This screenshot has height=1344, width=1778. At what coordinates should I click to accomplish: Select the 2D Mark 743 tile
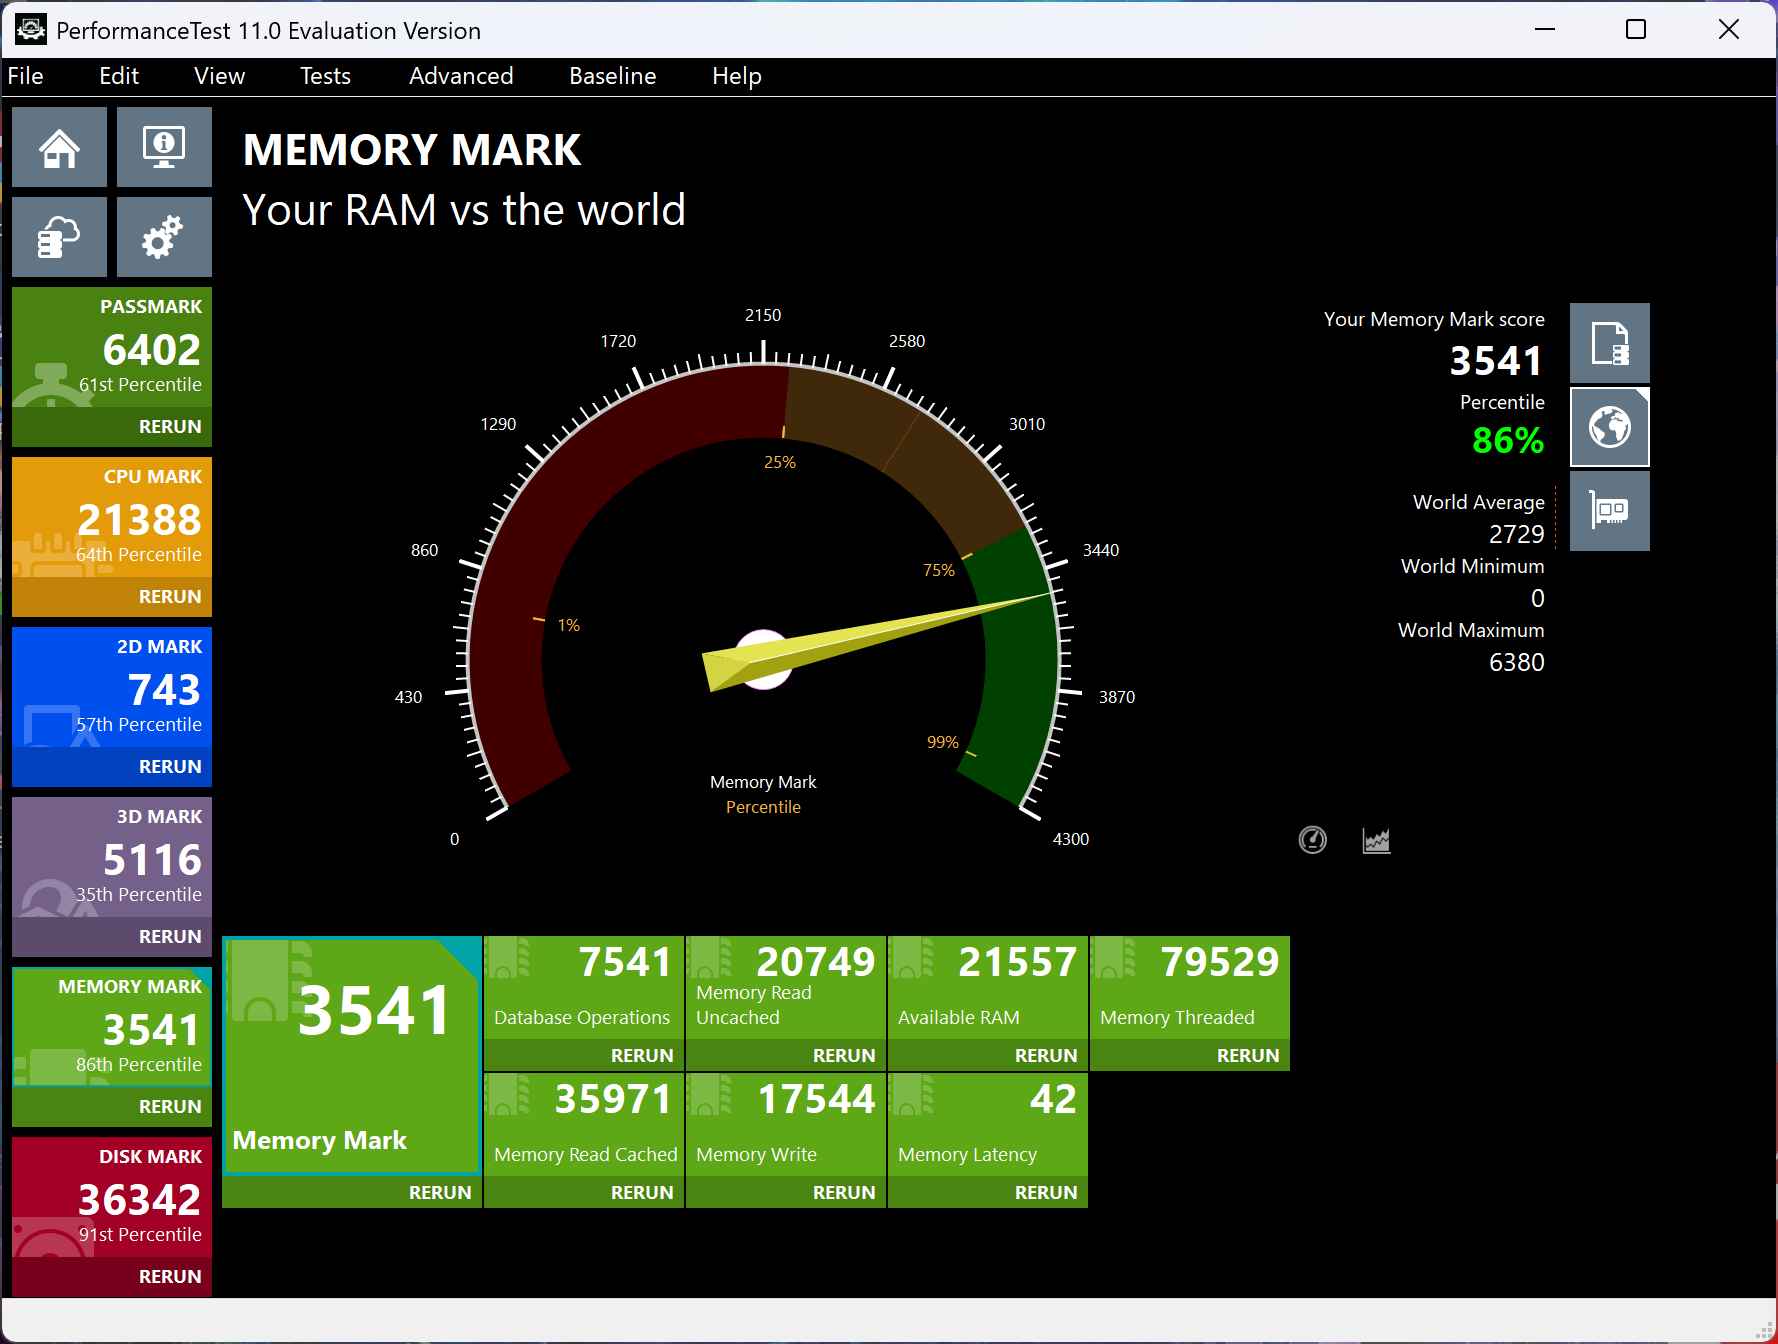tap(112, 687)
